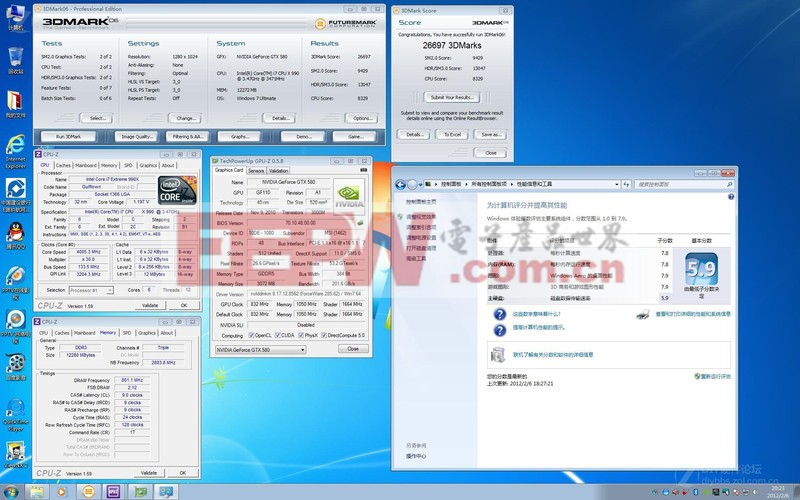Click the bus interface question mark in GPU-Z
Image resolution: width=800 pixels, height=500 pixels.
(363, 243)
